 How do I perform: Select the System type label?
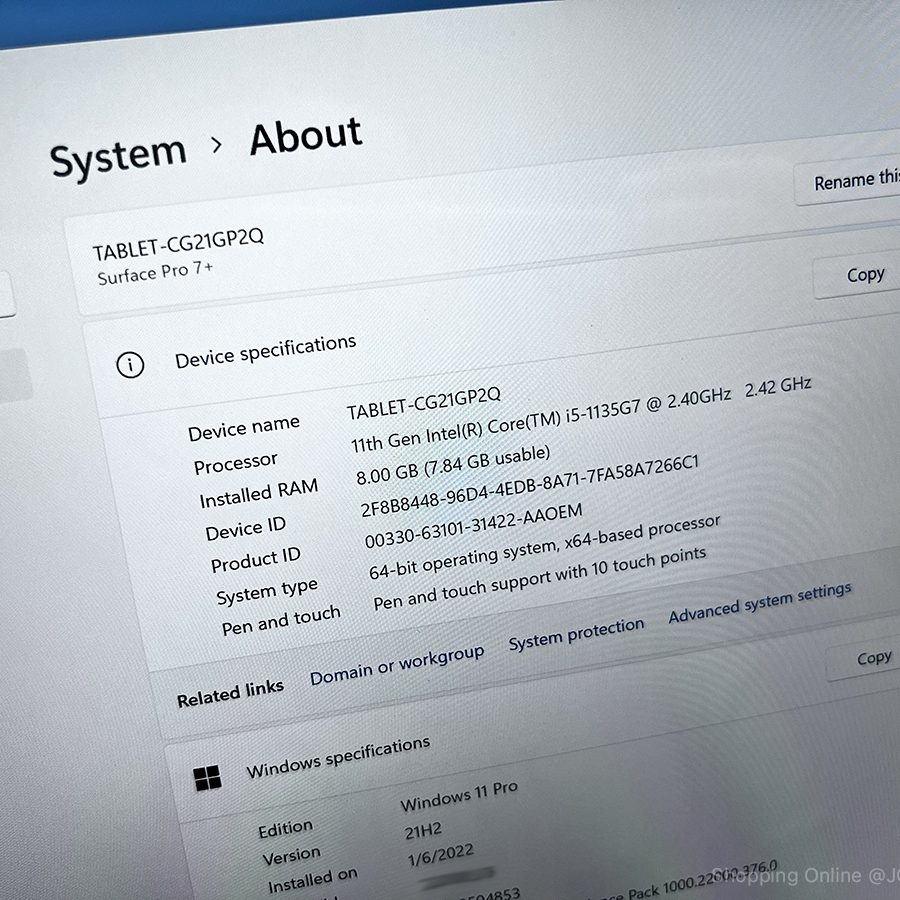point(267,592)
